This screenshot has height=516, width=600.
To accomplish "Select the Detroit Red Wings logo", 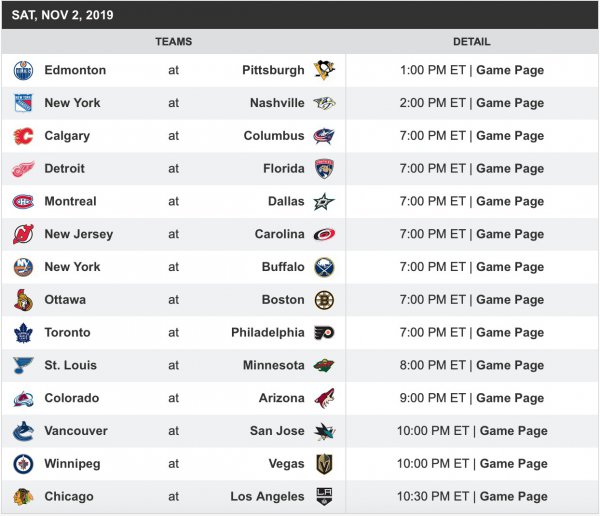I will coord(23,169).
